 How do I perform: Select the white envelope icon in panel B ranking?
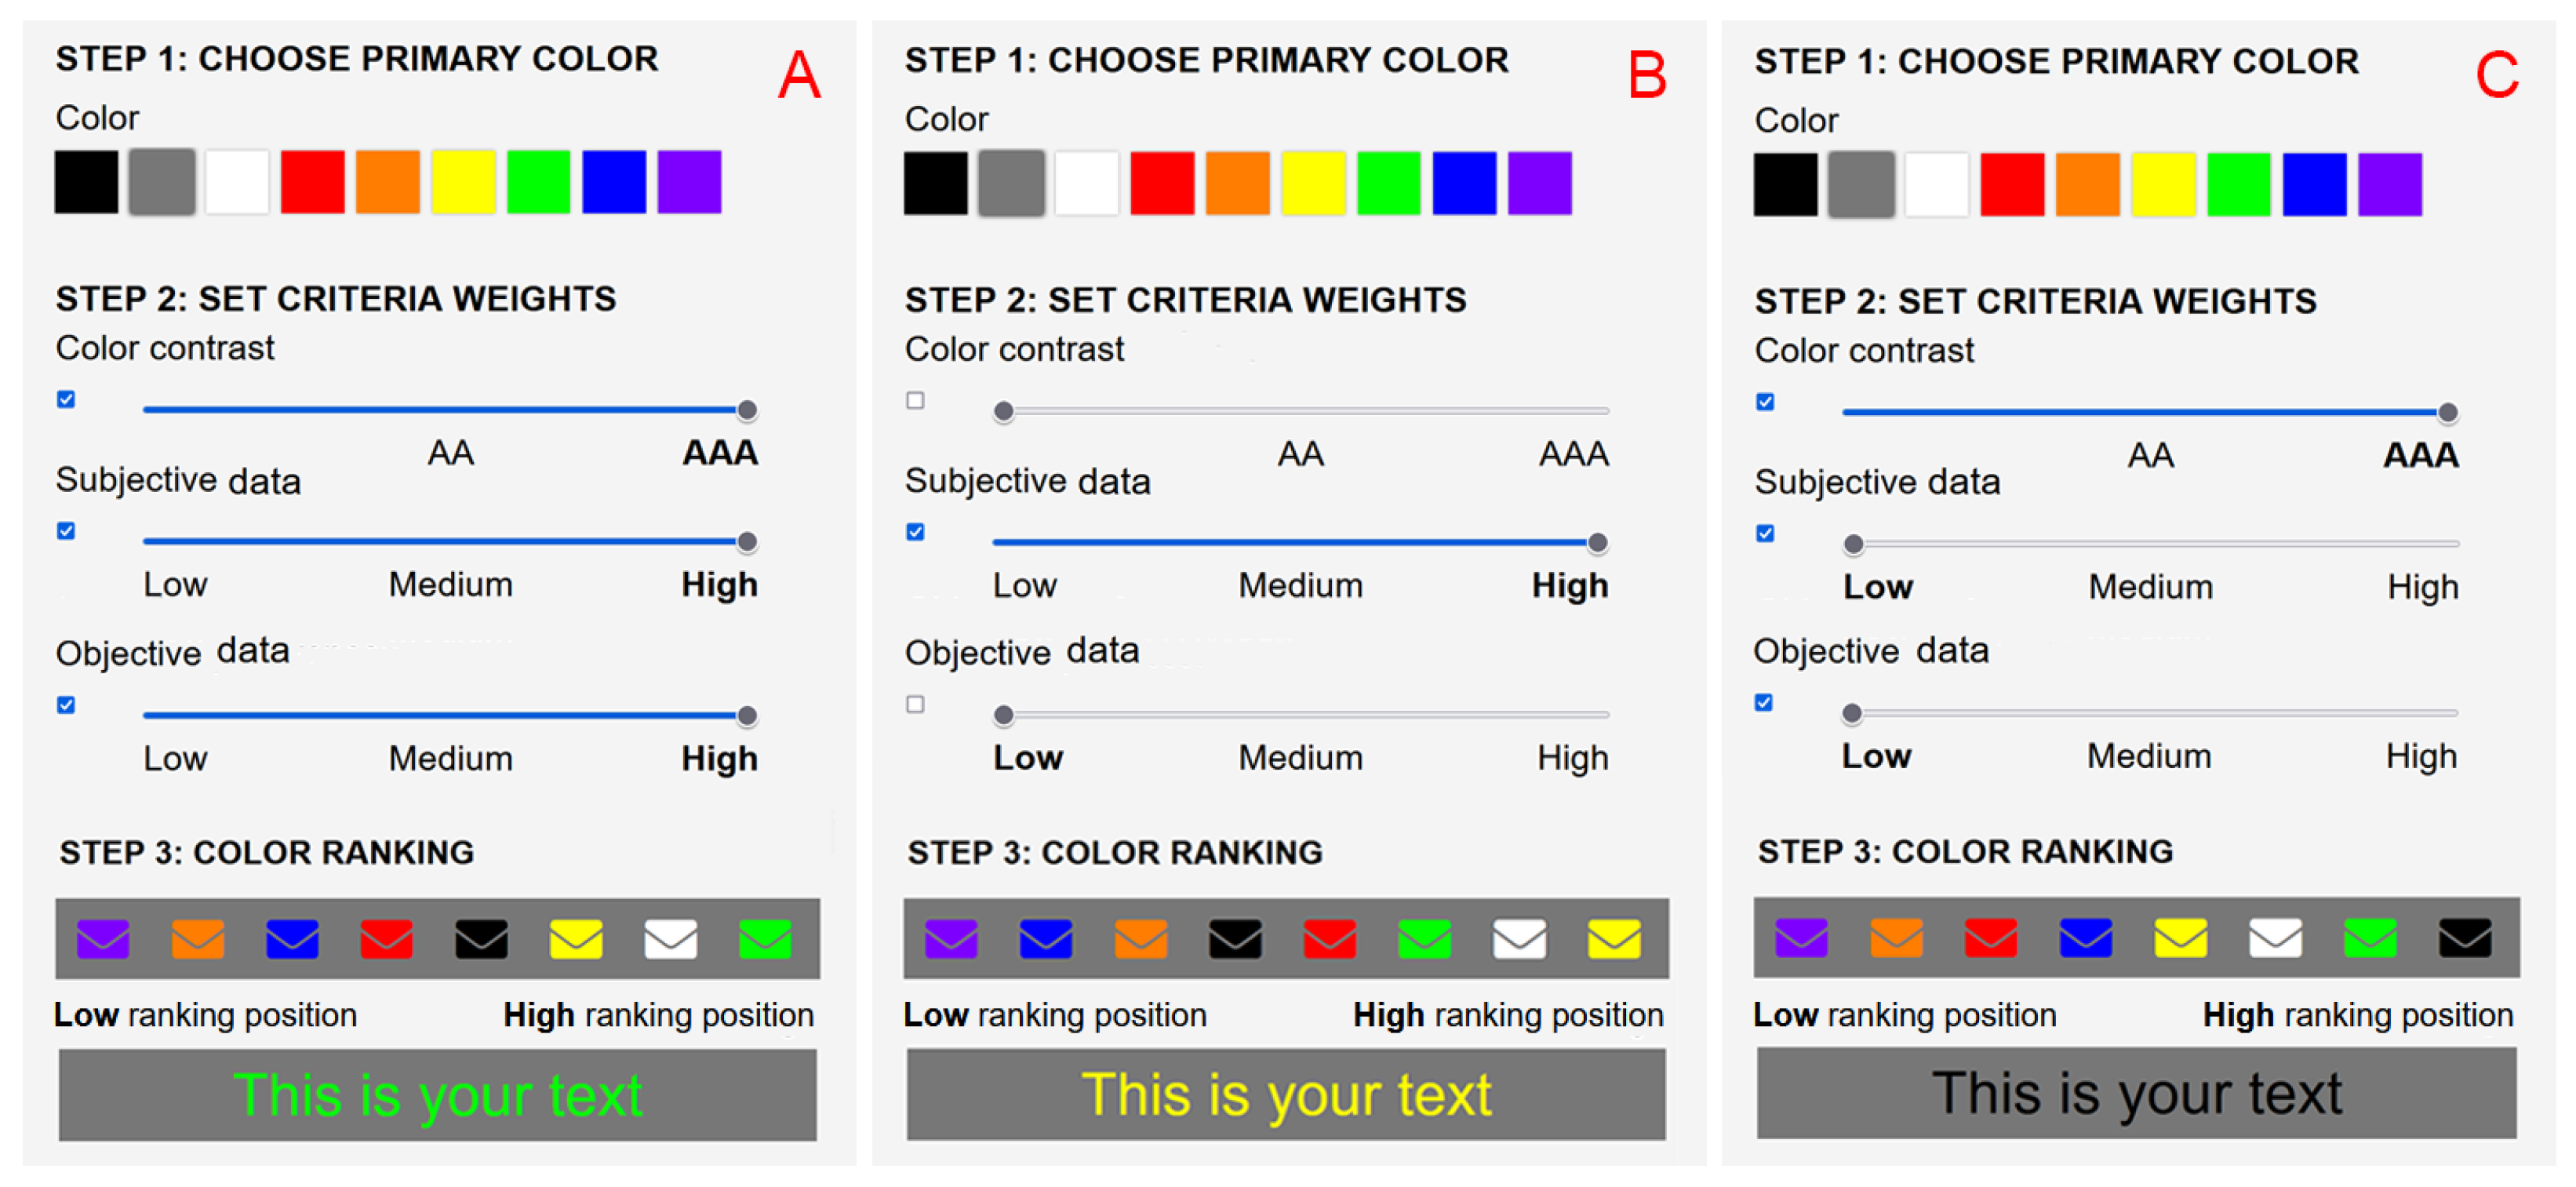[1519, 939]
